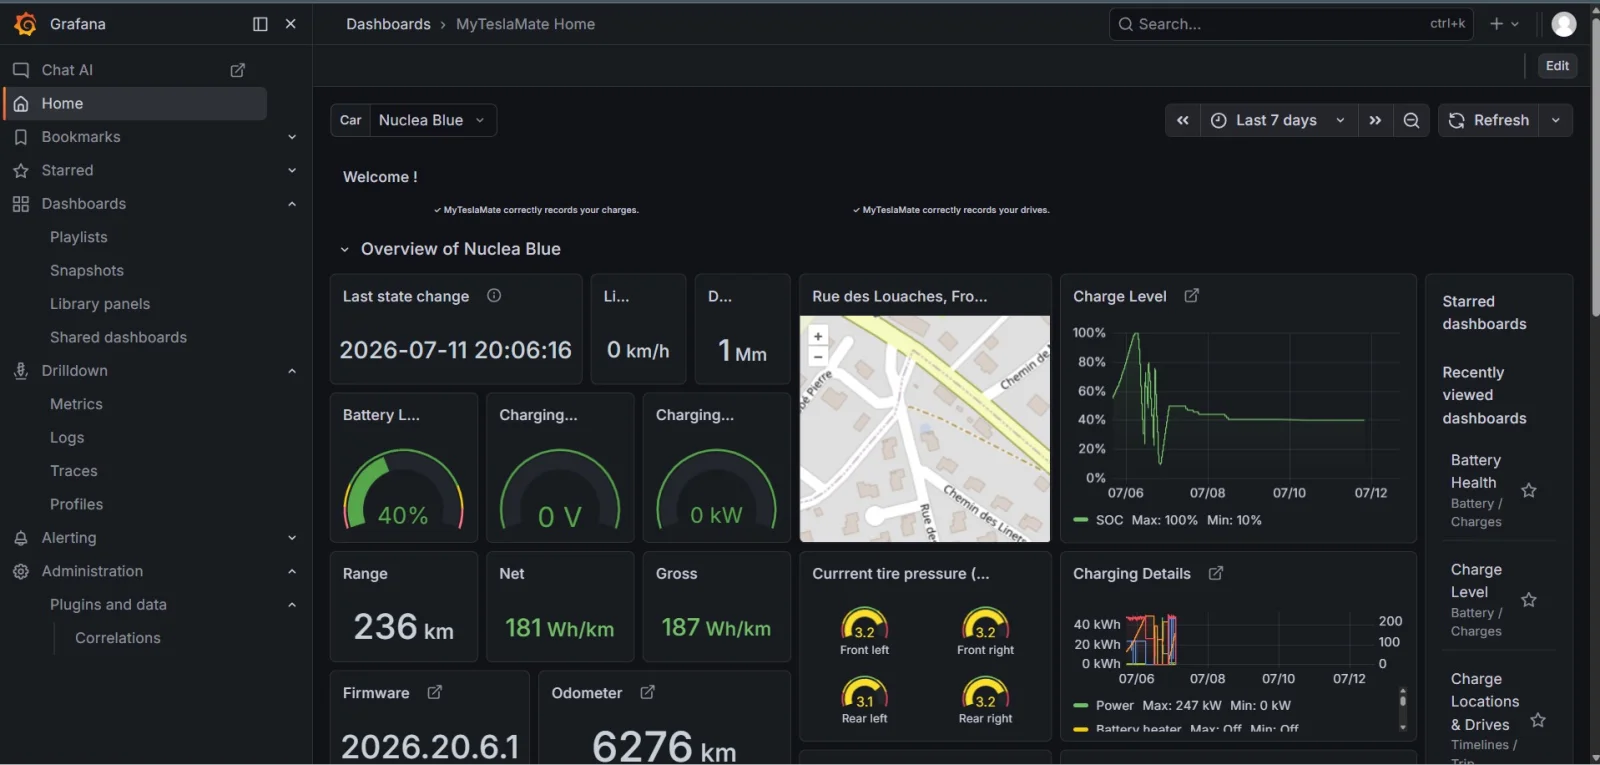Image resolution: width=1600 pixels, height=765 pixels.
Task: Click the Edit dashboard button
Action: pyautogui.click(x=1557, y=66)
